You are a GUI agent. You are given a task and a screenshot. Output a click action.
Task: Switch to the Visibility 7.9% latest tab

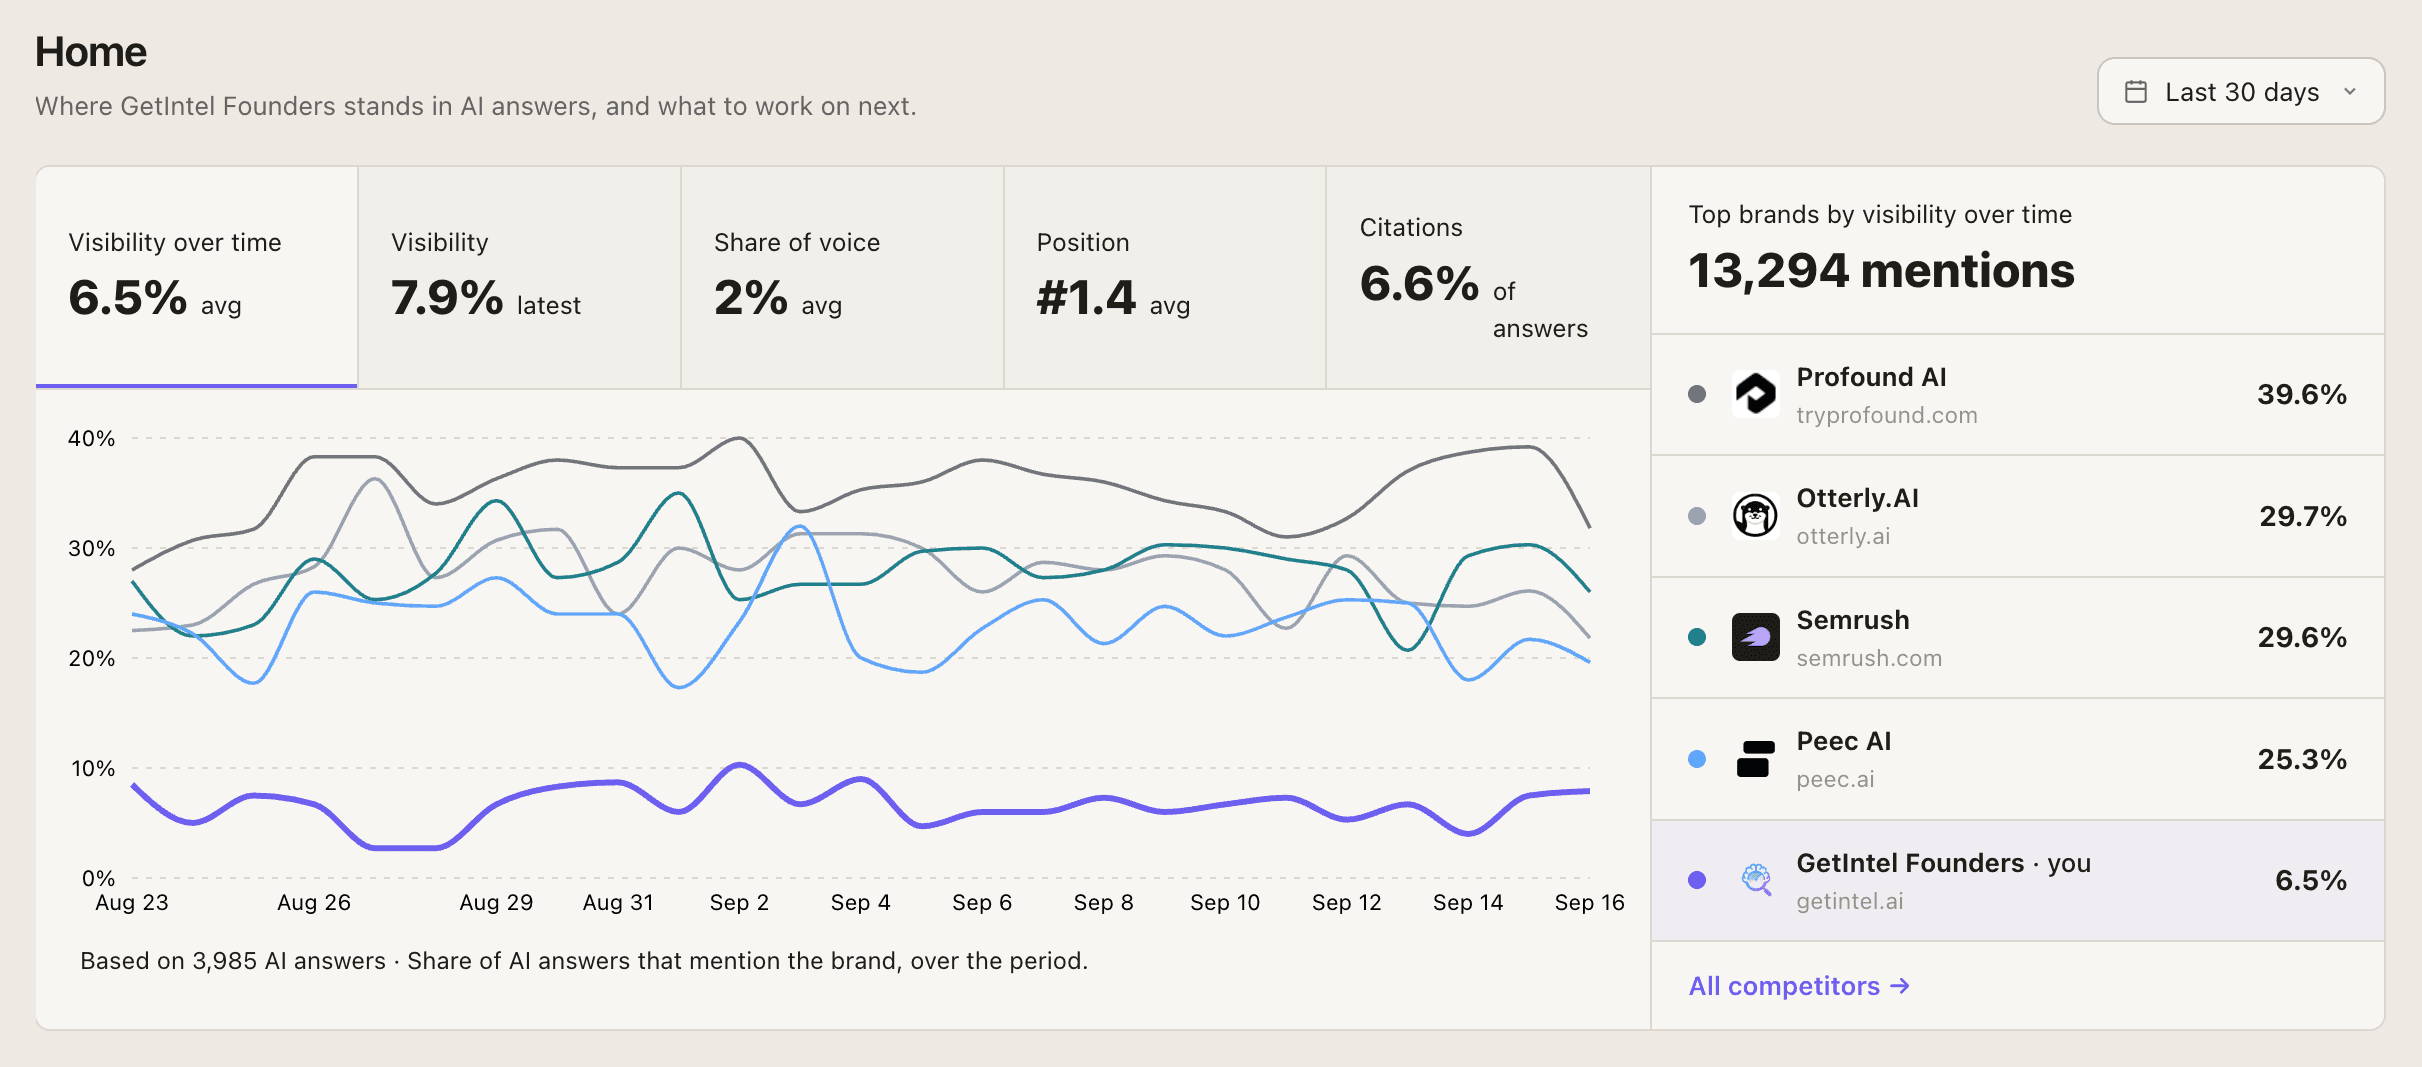pos(519,277)
